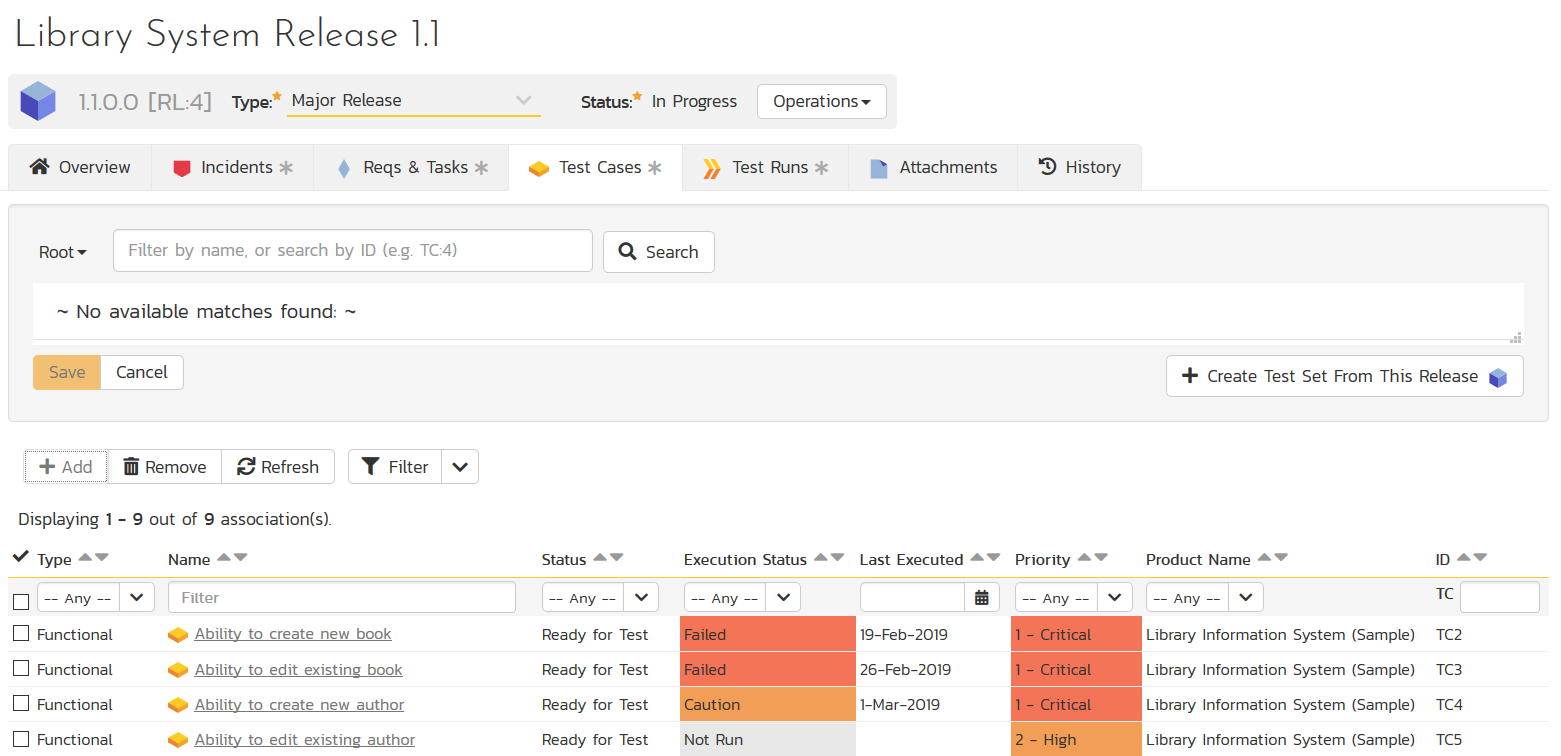Click the 'Filter by name, or search by ID' field
1561x756 pixels.
tap(352, 251)
